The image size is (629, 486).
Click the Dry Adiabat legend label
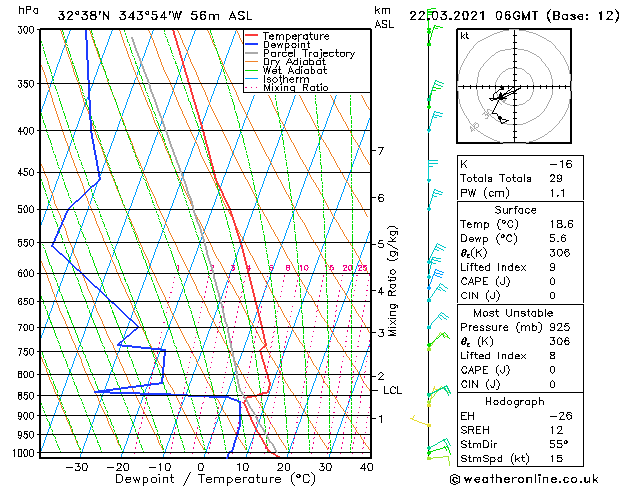point(294,62)
